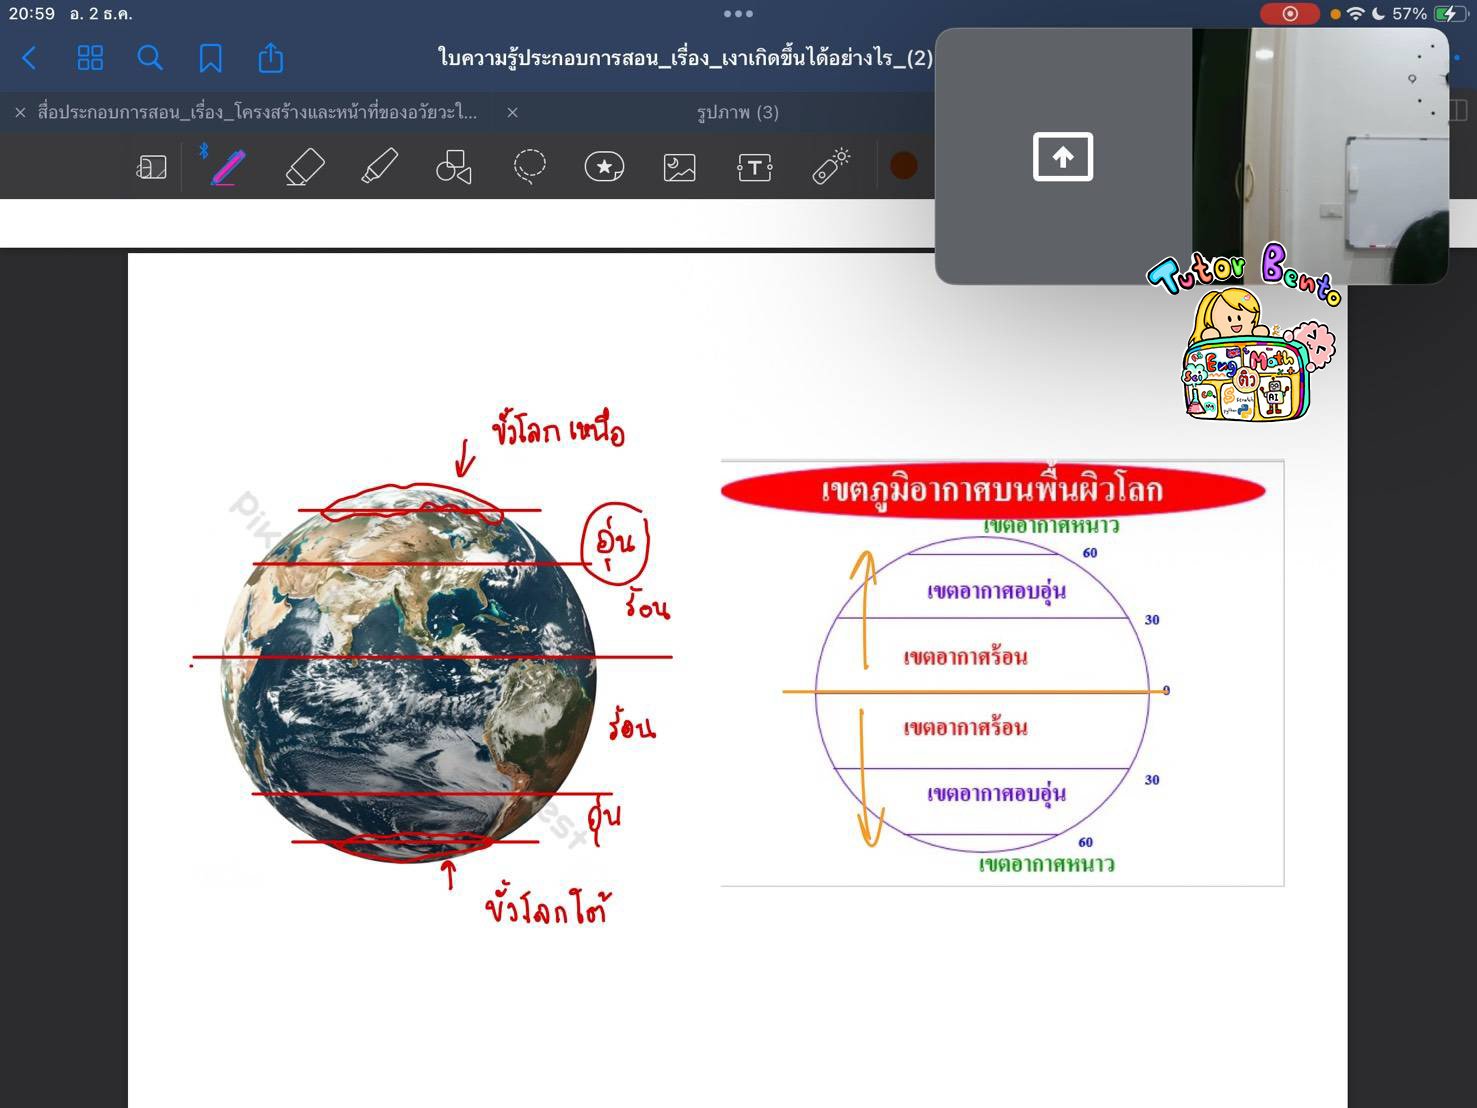Tap the upload button on the video overlay
1477x1108 pixels.
(1063, 156)
